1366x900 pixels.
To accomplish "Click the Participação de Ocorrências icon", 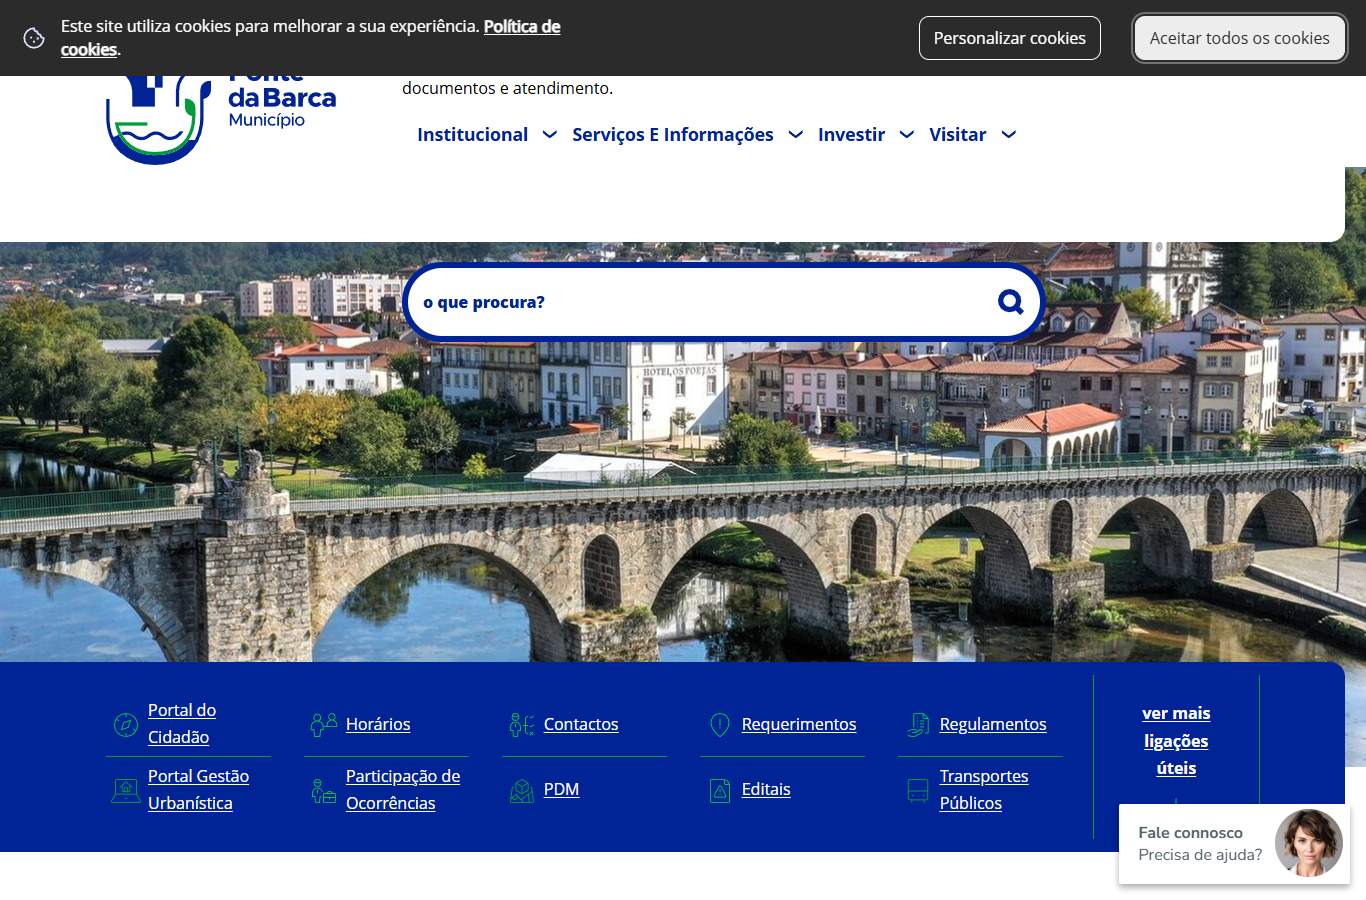I will [323, 791].
